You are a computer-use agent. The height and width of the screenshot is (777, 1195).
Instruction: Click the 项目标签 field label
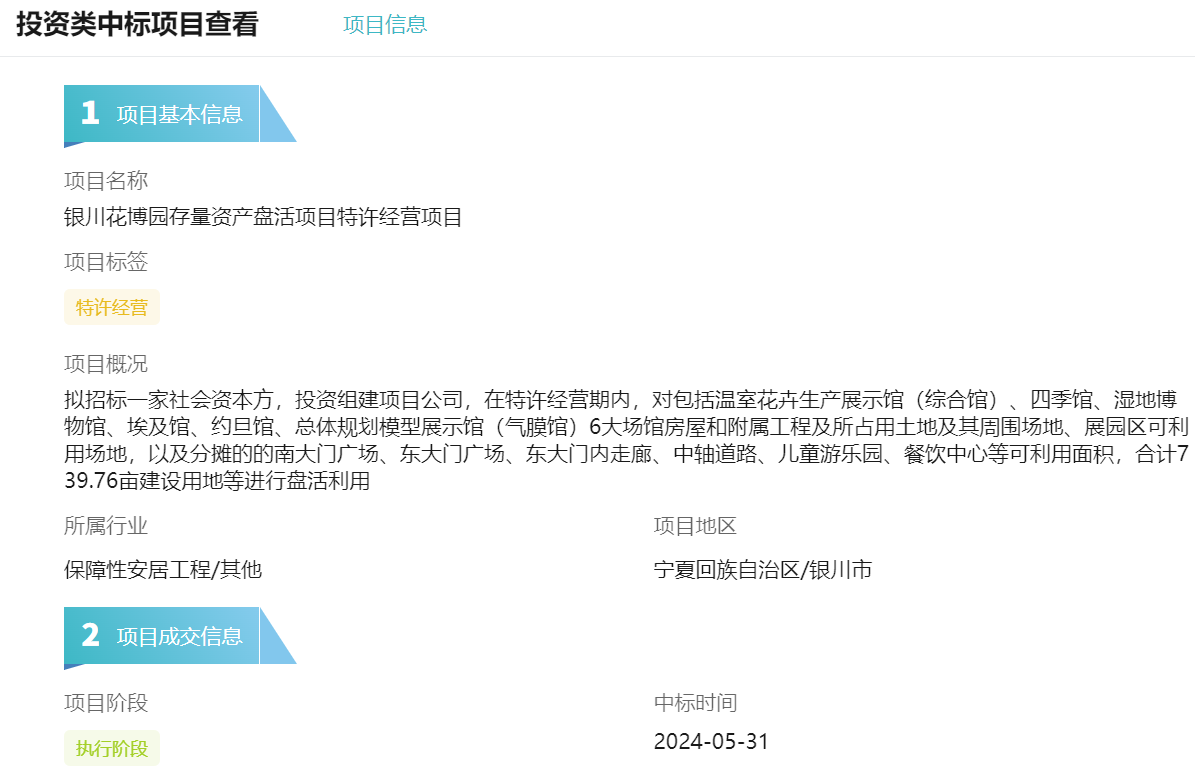[106, 261]
